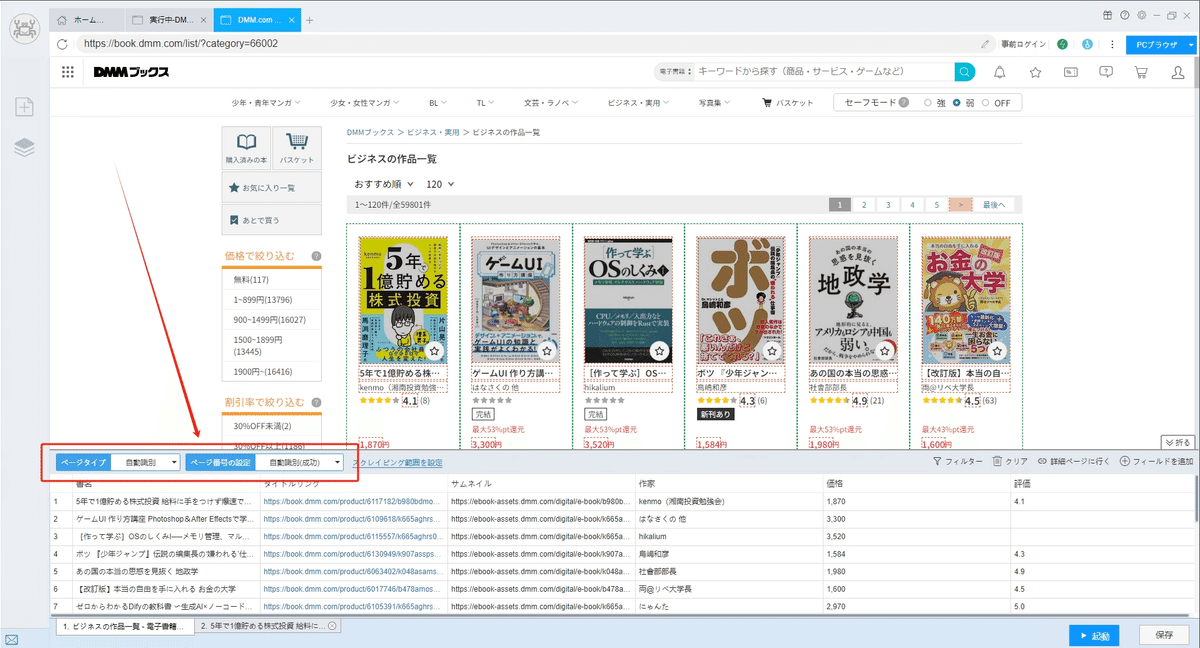Image resolution: width=1200 pixels, height=648 pixels.
Task: Click the 最後へ last page link
Action: [x=993, y=204]
